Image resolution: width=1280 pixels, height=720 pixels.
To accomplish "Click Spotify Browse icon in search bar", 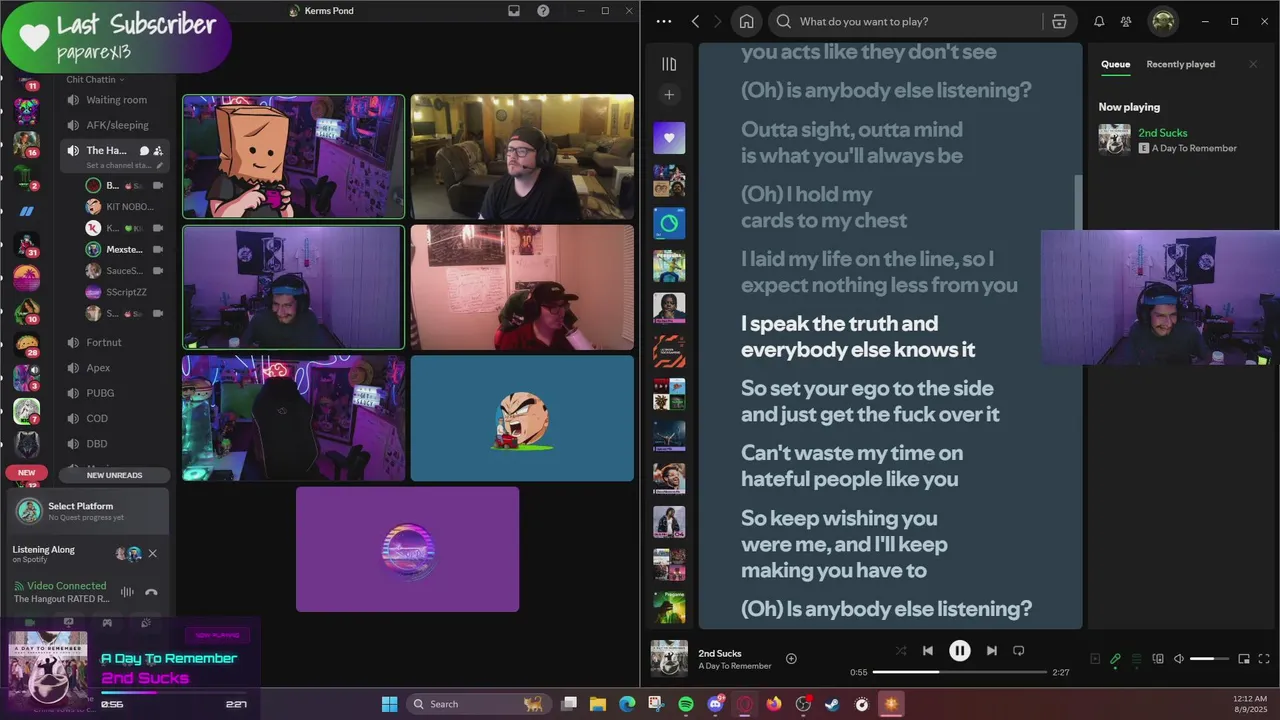I will pos(1059,21).
